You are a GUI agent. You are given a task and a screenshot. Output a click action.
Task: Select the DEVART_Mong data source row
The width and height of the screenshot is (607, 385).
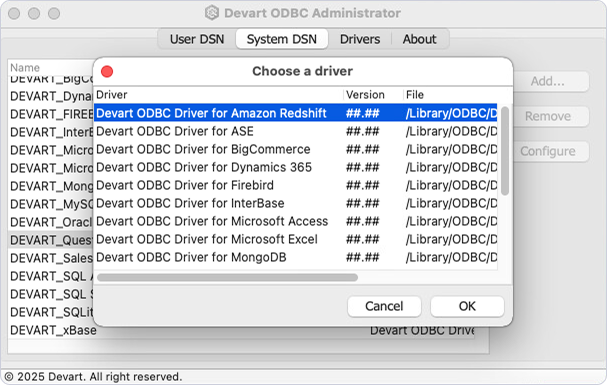pyautogui.click(x=51, y=186)
